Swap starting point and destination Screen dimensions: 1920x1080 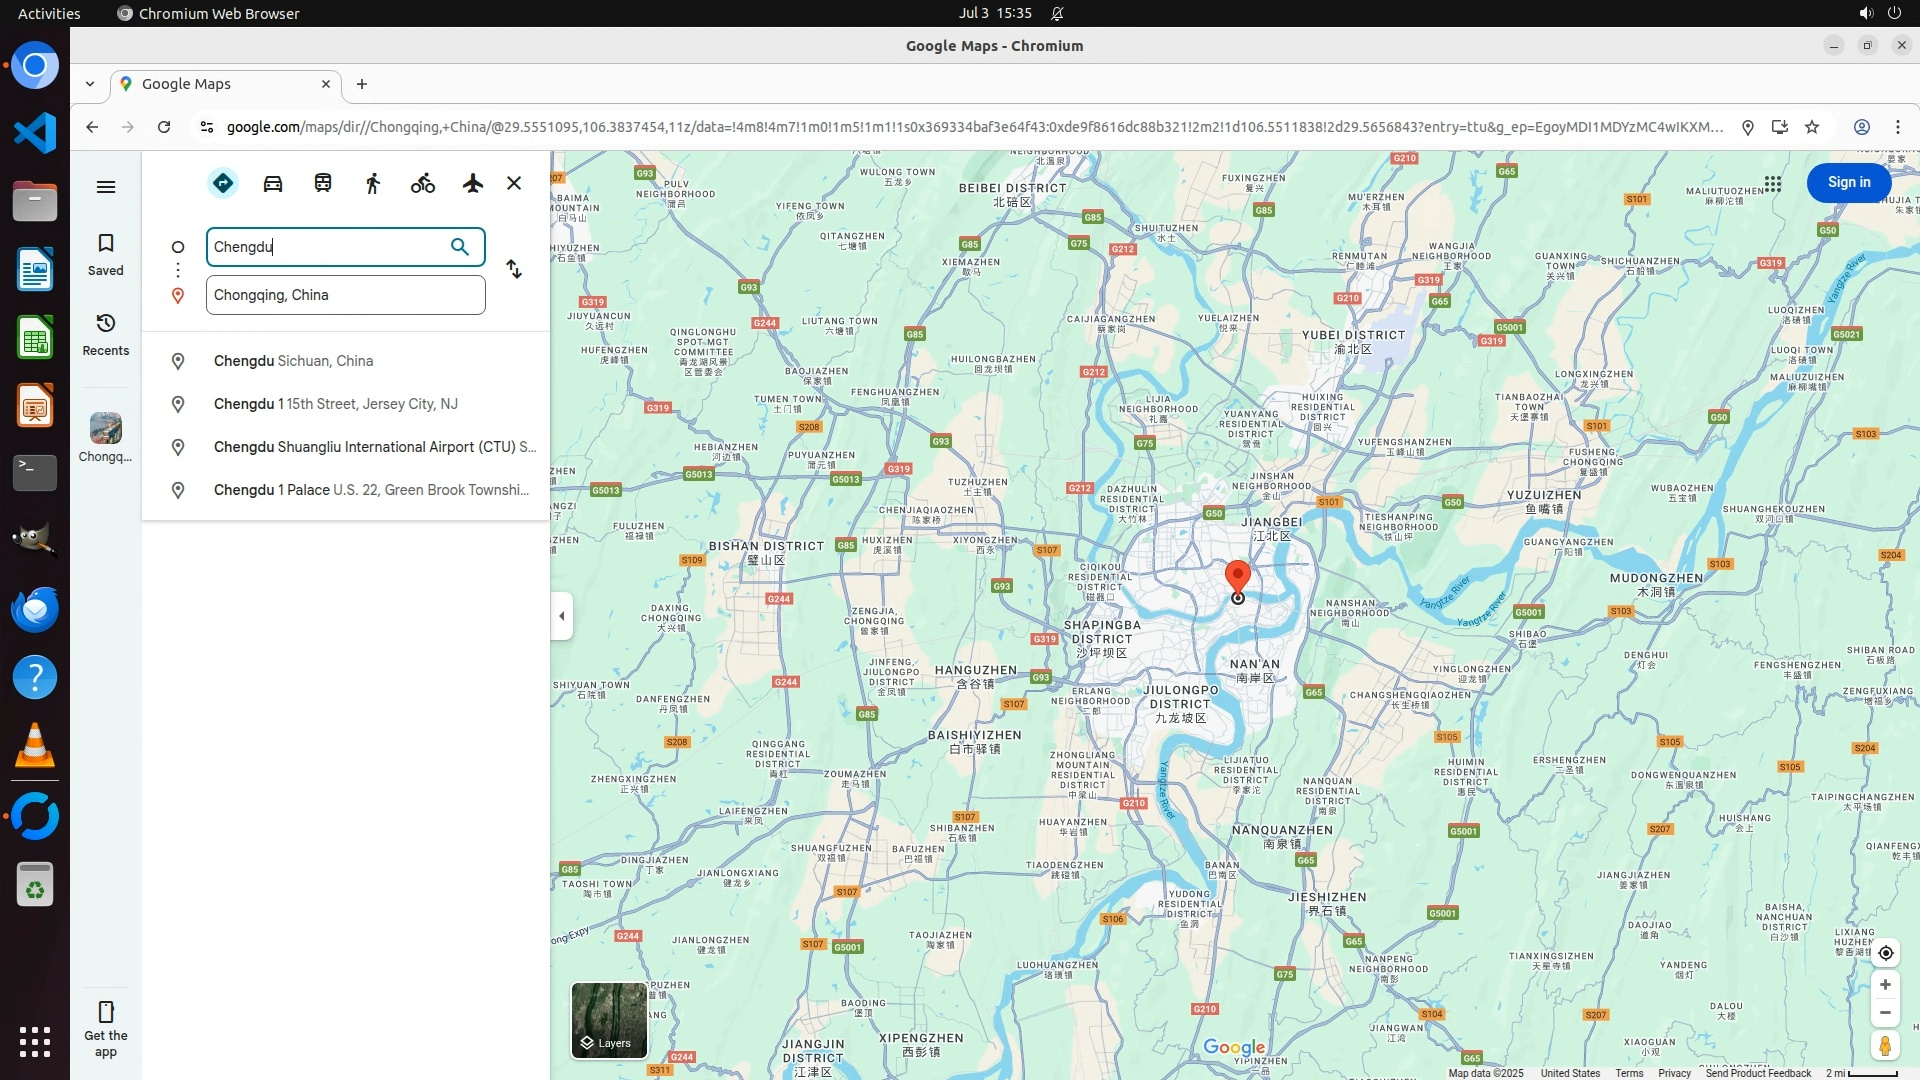pyautogui.click(x=514, y=270)
